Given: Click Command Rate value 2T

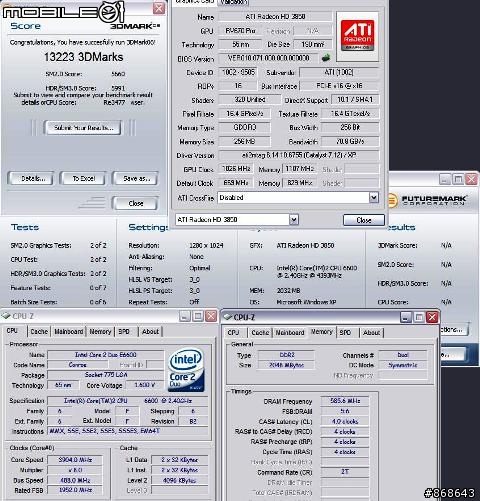Looking at the screenshot, I should click(x=345, y=472).
